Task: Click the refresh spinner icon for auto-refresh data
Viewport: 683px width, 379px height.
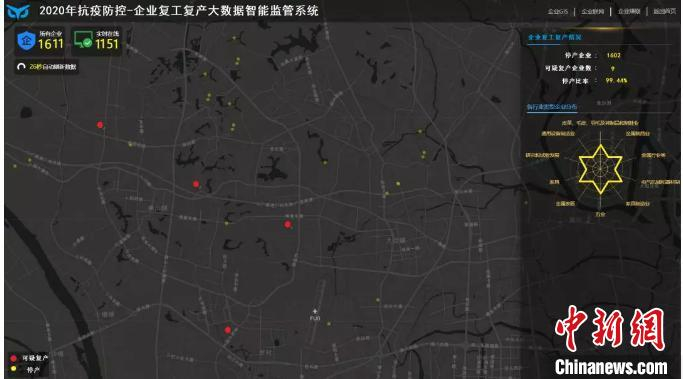Action: 21,67
